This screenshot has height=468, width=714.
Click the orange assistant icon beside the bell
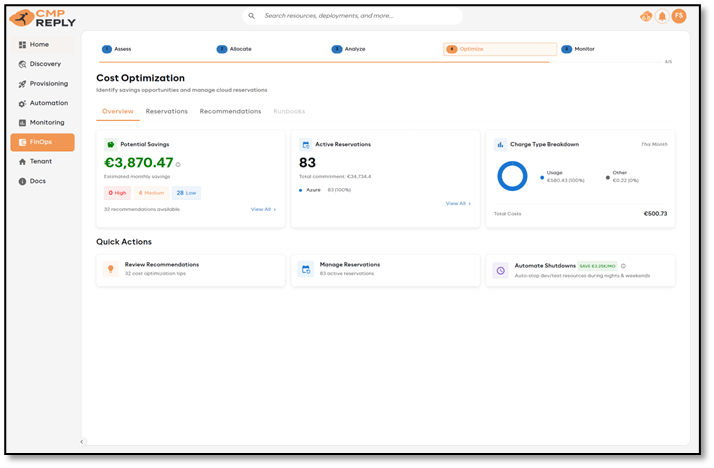coord(645,16)
